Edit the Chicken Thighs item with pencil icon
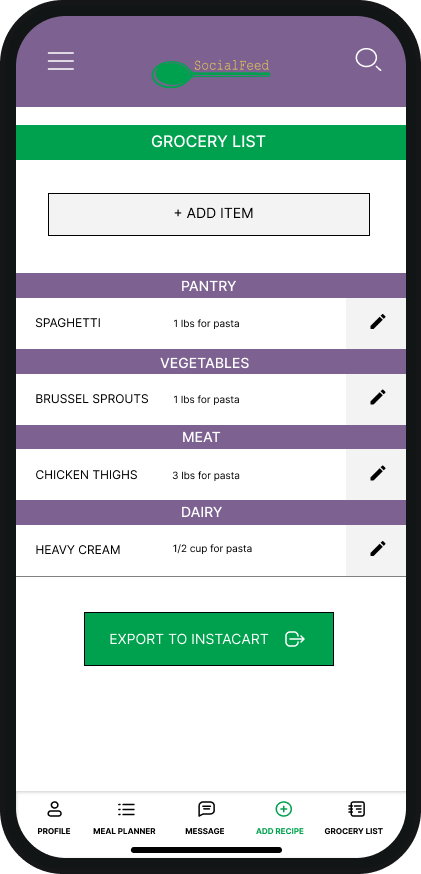This screenshot has width=421, height=874. click(x=378, y=474)
